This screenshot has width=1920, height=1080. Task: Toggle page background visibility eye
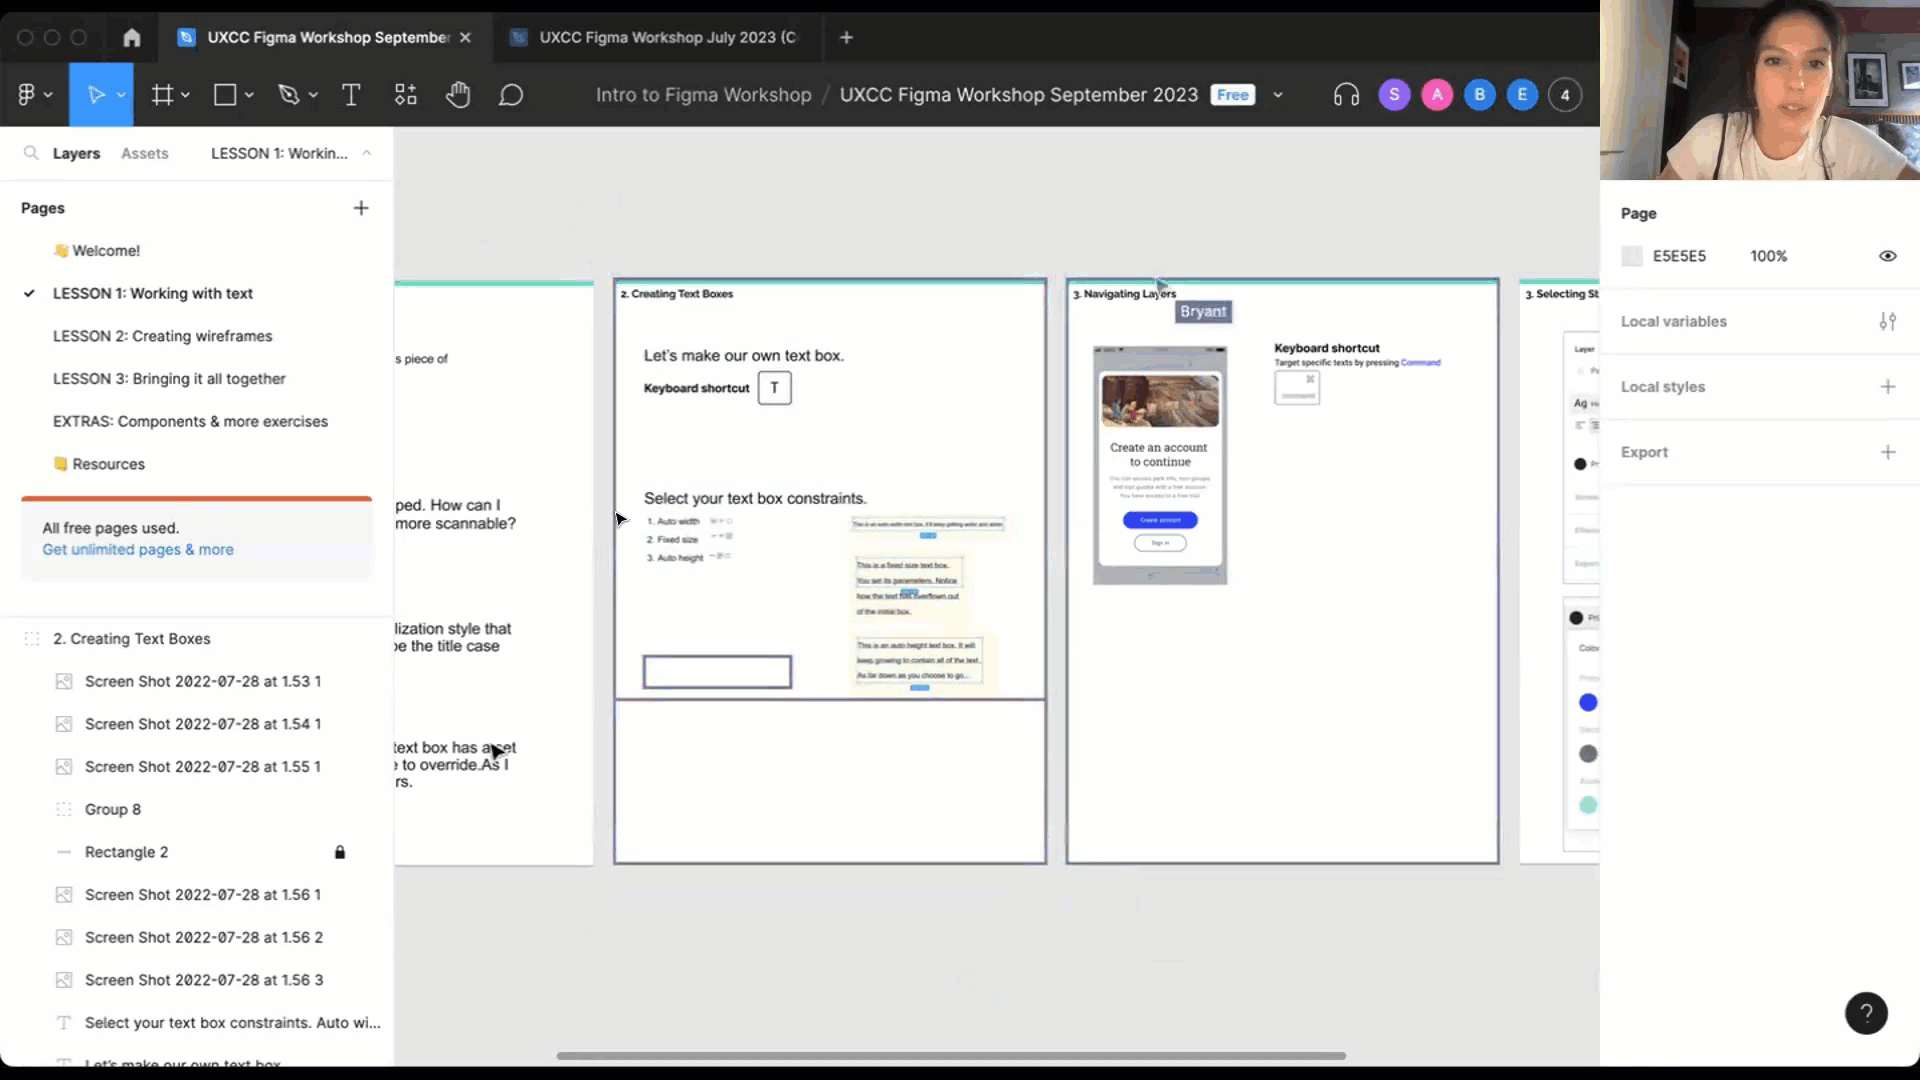pos(1887,256)
